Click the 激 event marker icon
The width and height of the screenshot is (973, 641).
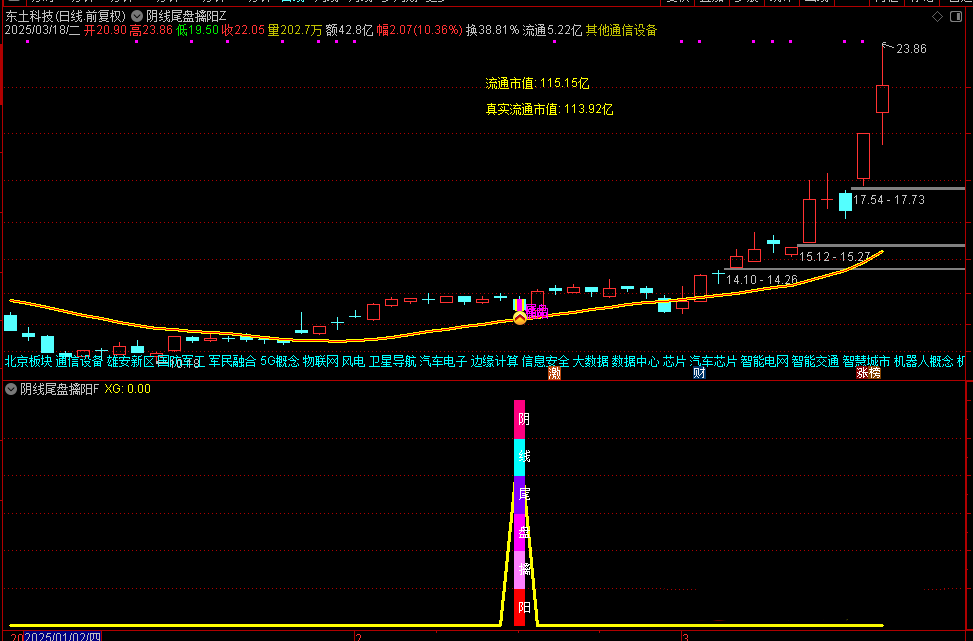point(554,373)
